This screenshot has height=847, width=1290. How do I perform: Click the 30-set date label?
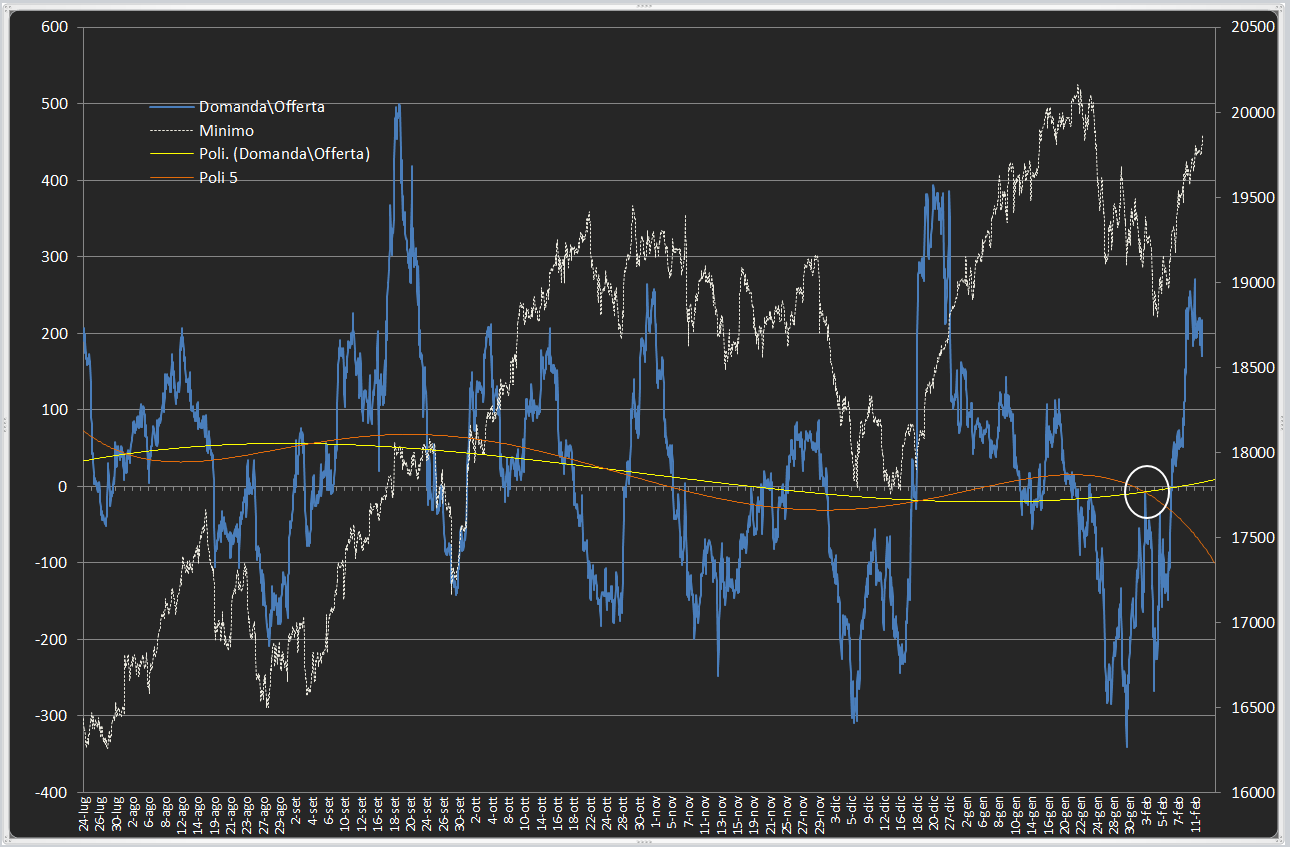(459, 814)
